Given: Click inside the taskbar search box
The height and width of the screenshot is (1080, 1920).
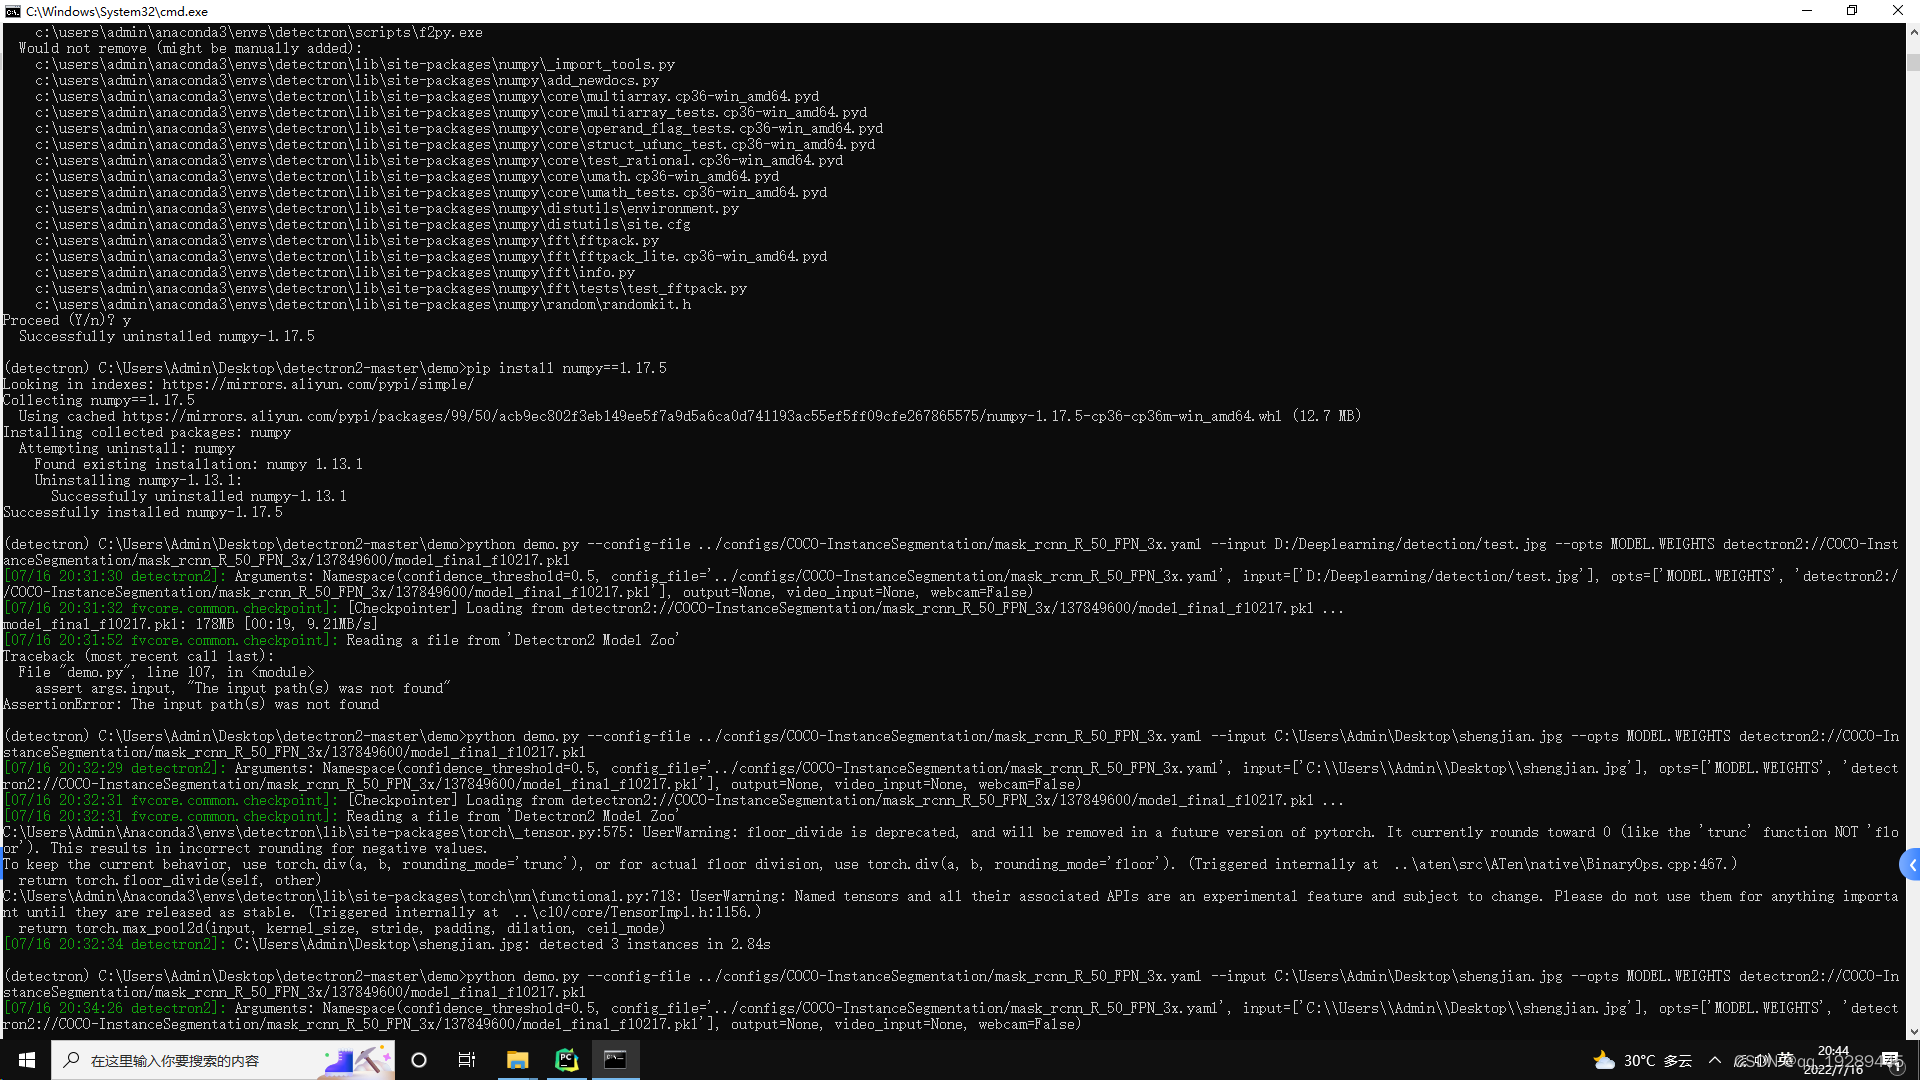Looking at the screenshot, I should (200, 1060).
